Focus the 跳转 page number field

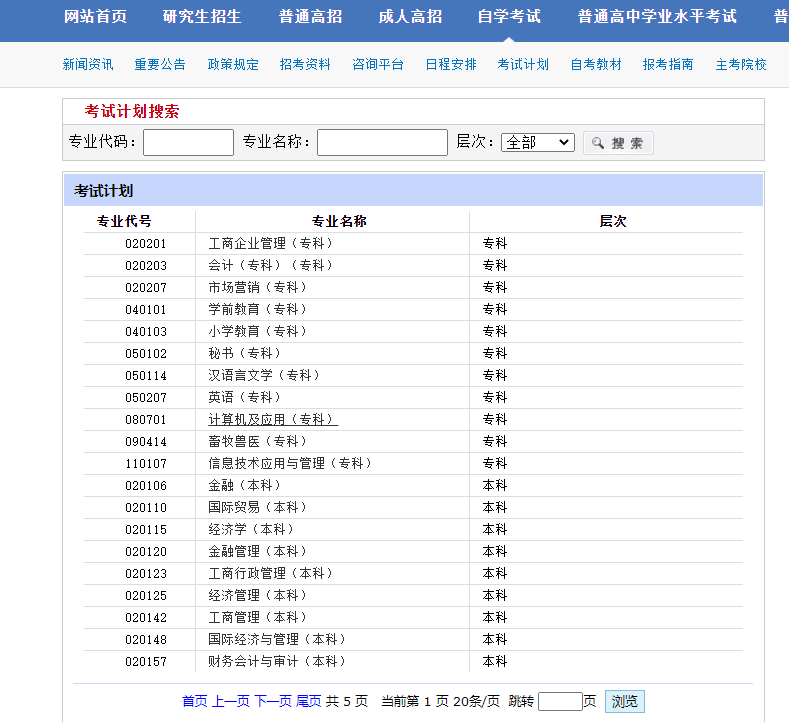pos(560,701)
